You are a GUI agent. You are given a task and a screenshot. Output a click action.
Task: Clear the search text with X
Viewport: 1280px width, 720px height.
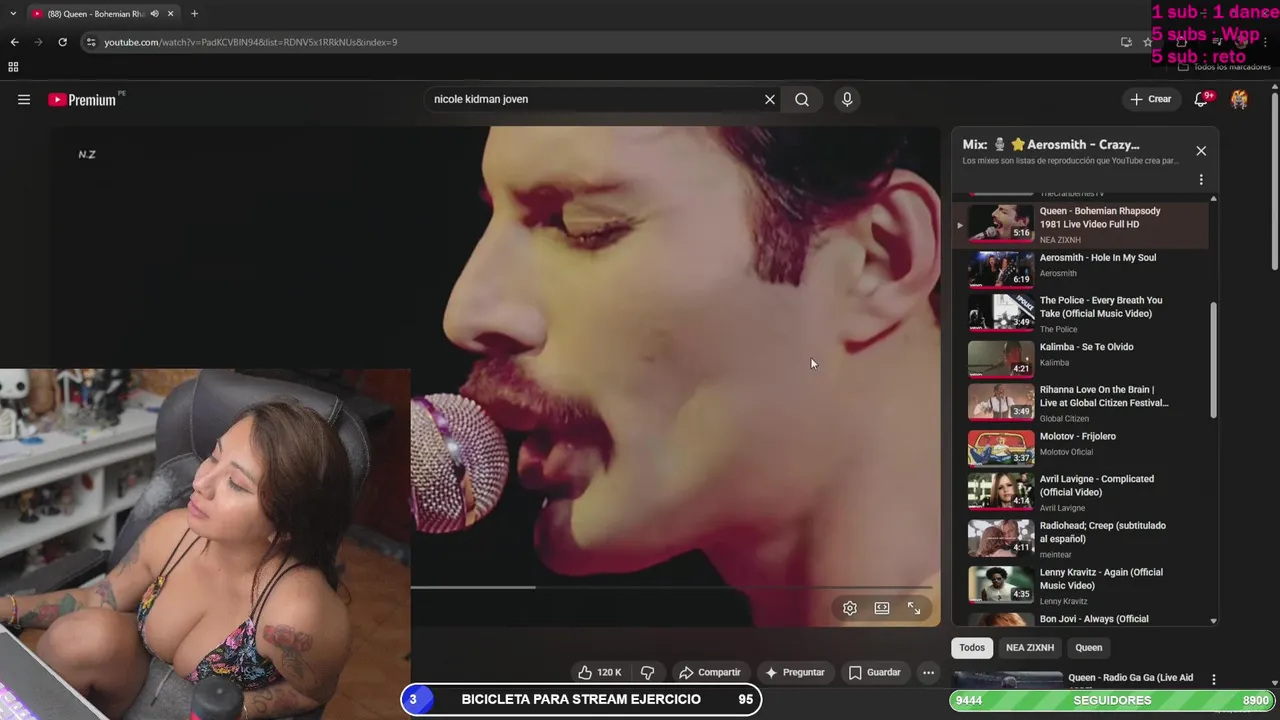(770, 99)
